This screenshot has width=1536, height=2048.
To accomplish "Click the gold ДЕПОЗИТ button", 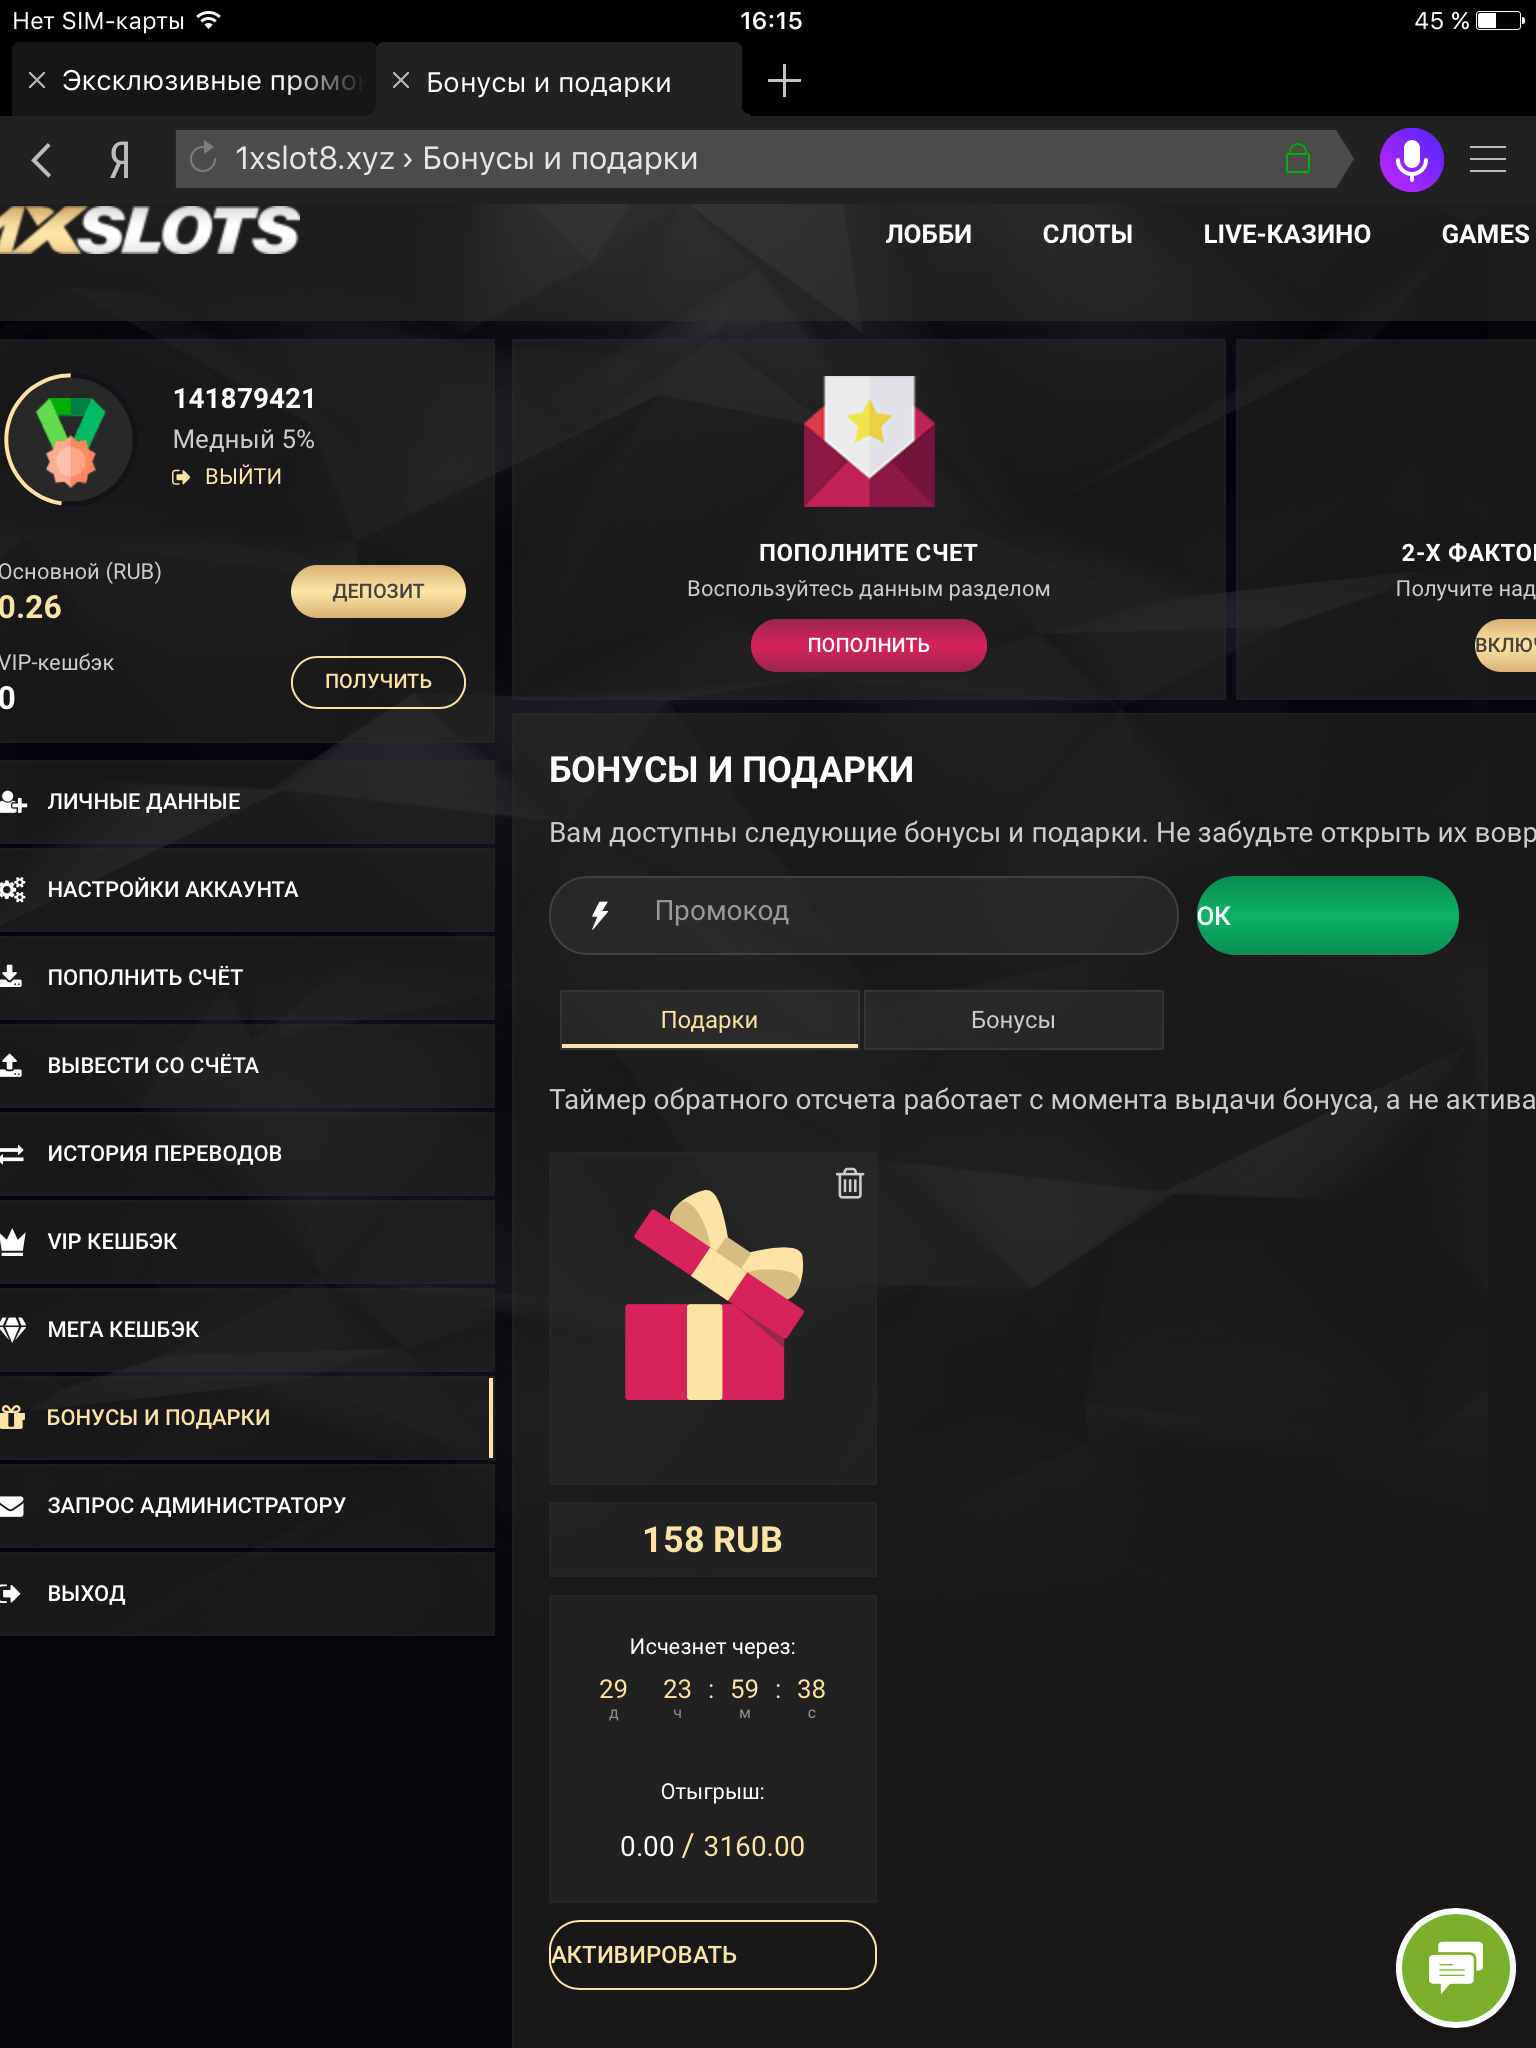I will [378, 591].
